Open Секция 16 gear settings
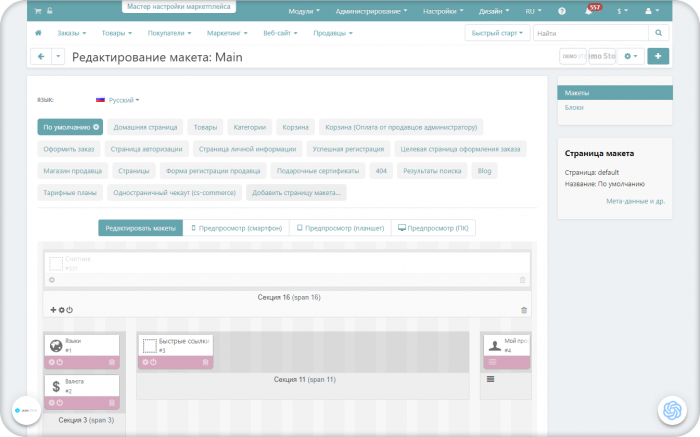The height and width of the screenshot is (437, 700). coord(62,310)
